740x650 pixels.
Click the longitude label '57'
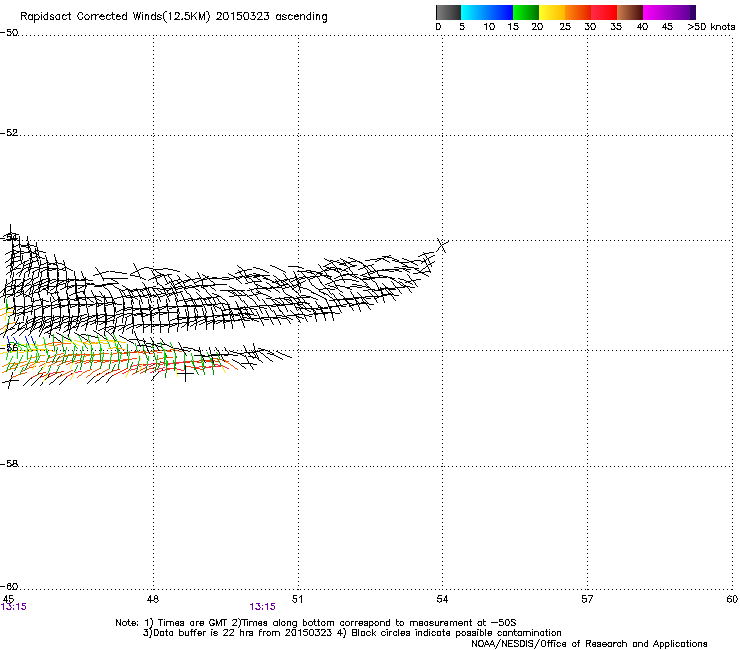(587, 599)
